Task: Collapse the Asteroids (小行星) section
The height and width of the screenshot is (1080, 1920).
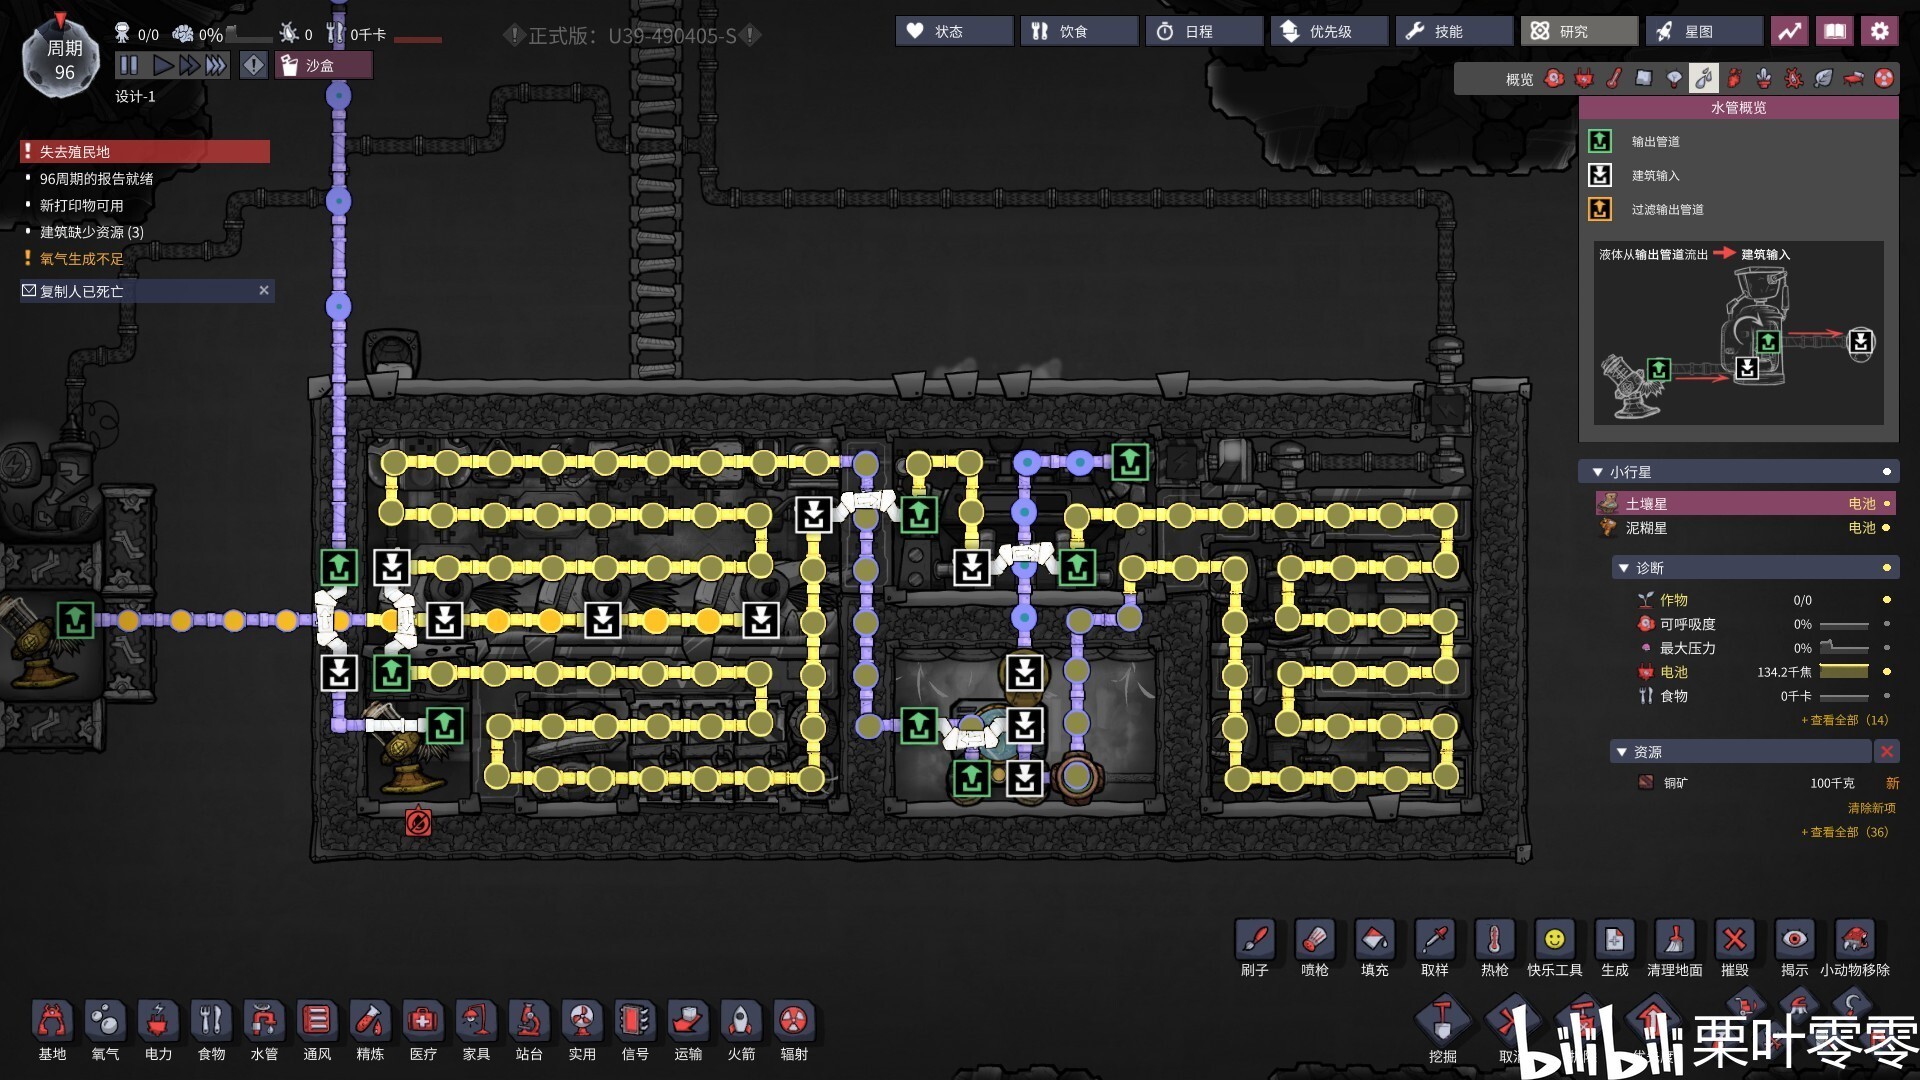Action: click(x=1597, y=472)
